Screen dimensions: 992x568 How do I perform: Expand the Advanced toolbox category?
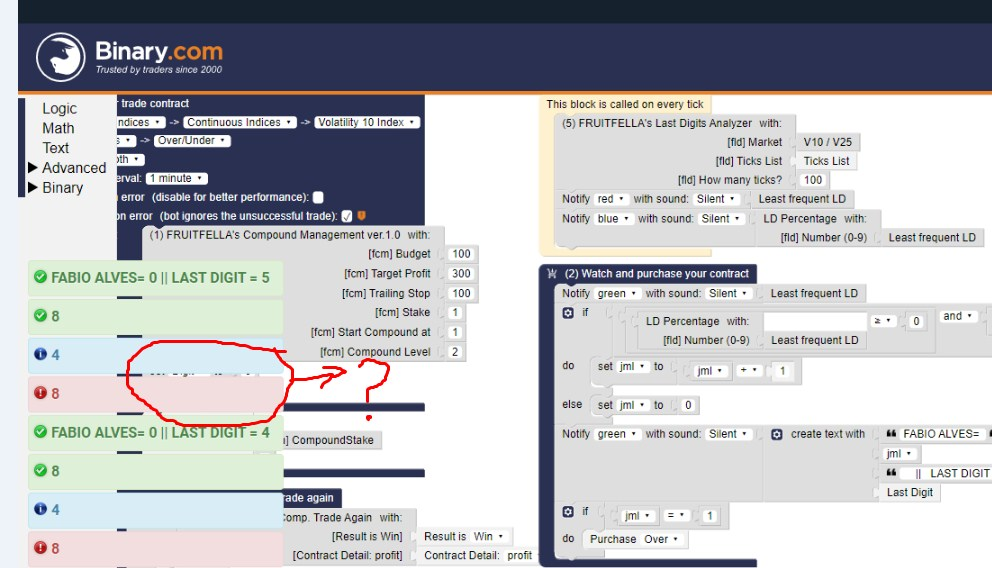point(67,168)
